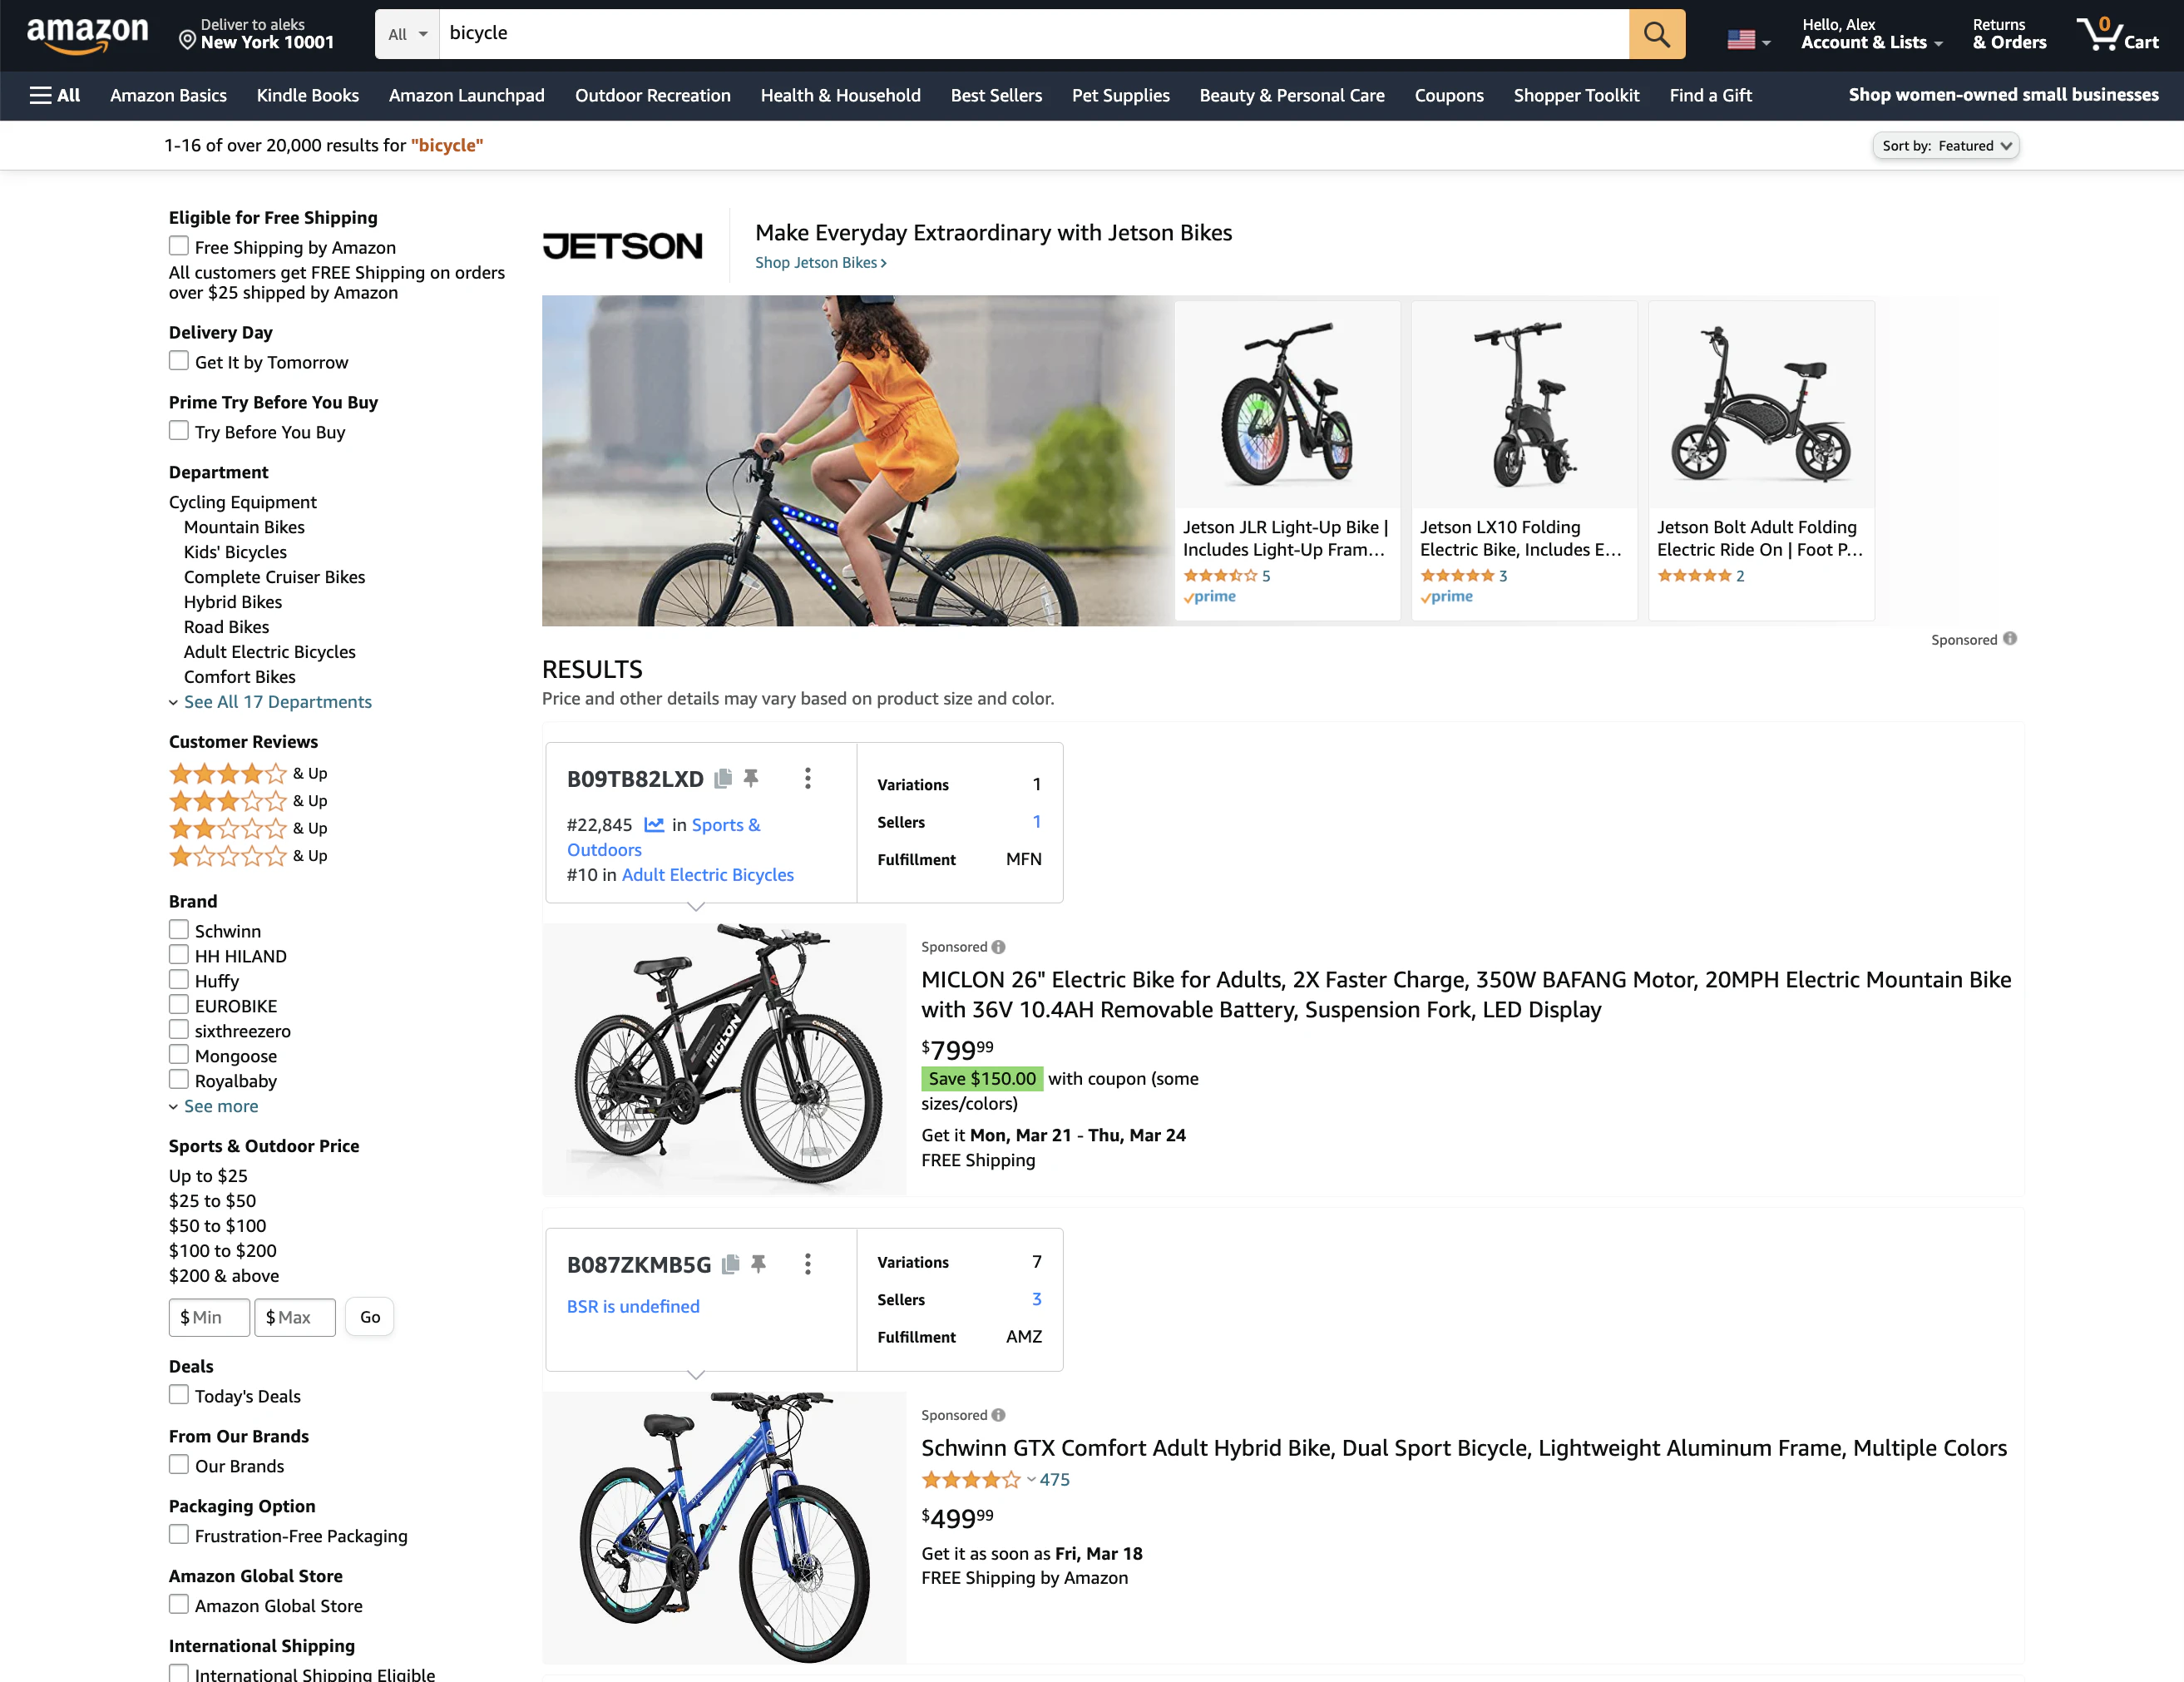
Task: Open the search category All dropdown
Action: (x=407, y=34)
